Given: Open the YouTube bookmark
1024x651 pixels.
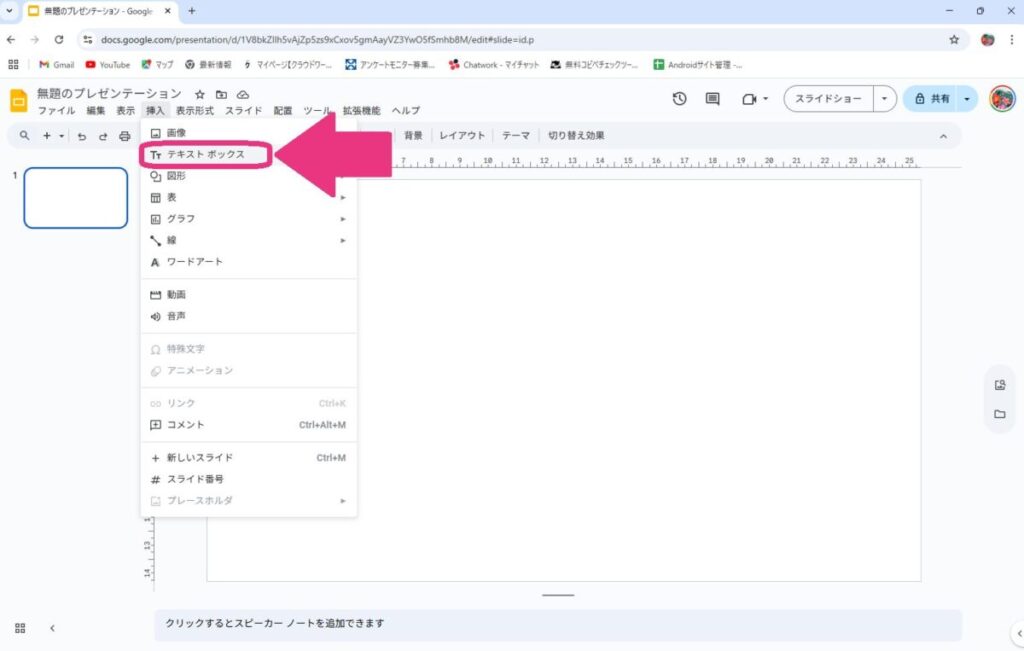Looking at the screenshot, I should point(108,65).
